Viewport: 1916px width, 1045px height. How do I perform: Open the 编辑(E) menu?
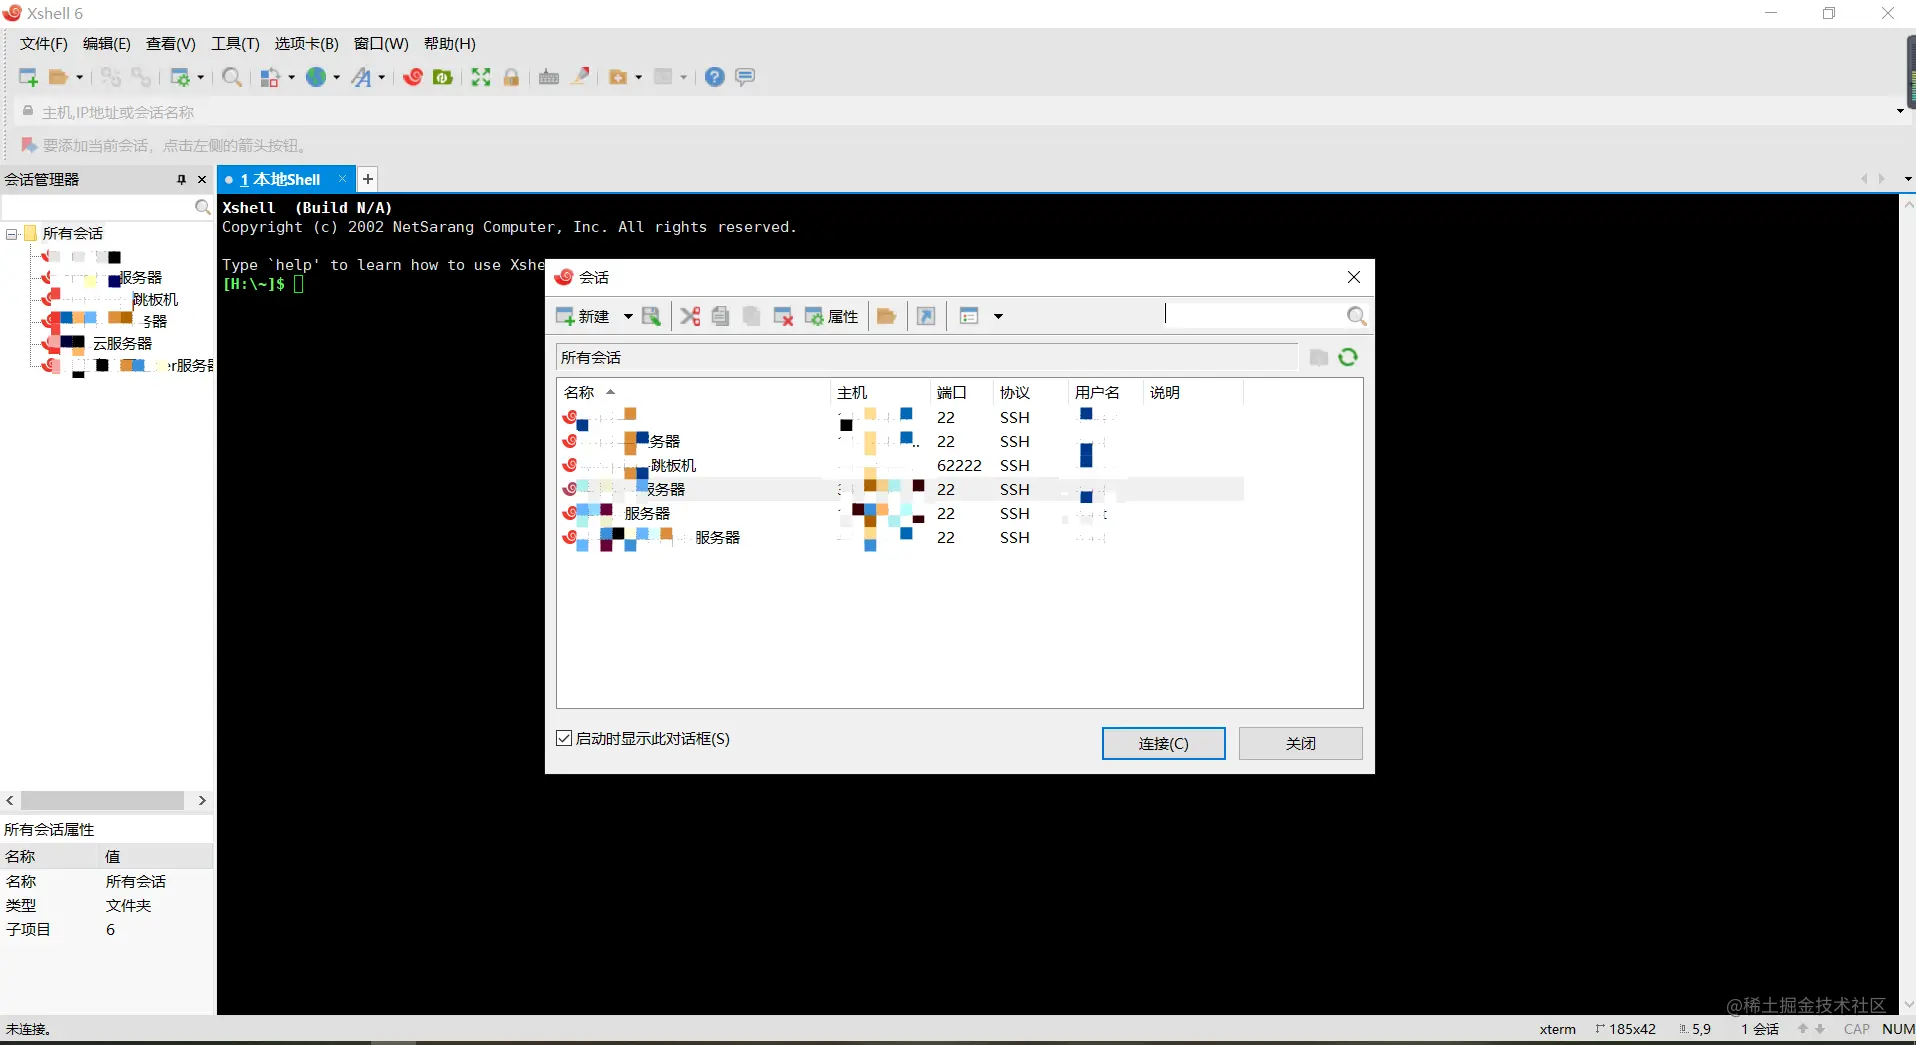[x=107, y=44]
